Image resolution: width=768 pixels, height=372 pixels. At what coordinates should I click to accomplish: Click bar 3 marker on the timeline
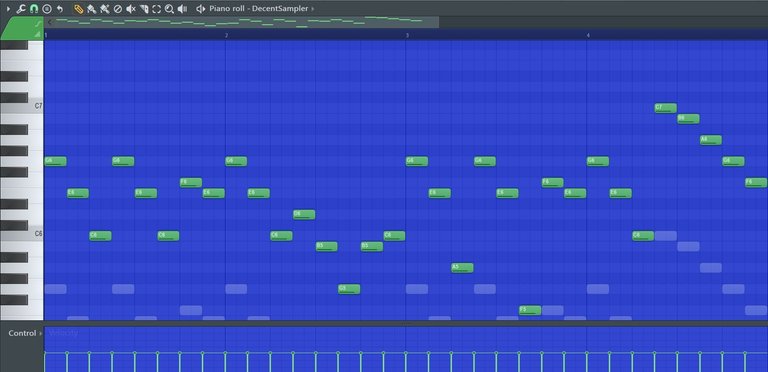[408, 35]
